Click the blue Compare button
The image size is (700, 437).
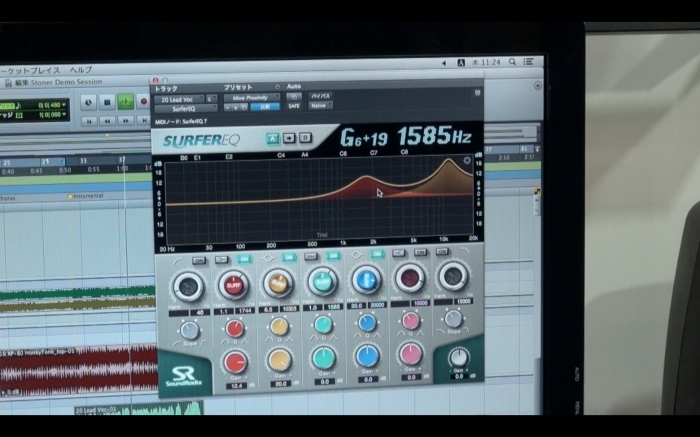[265, 107]
